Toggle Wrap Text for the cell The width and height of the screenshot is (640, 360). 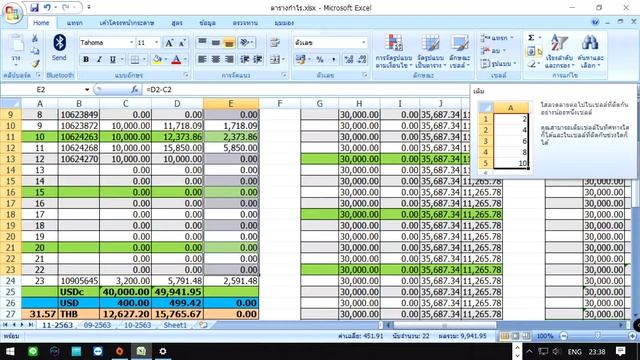click(275, 42)
